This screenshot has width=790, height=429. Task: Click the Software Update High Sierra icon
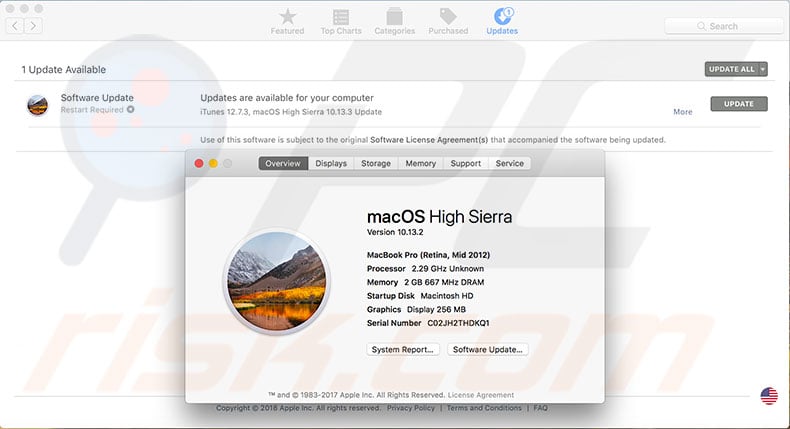pyautogui.click(x=37, y=105)
